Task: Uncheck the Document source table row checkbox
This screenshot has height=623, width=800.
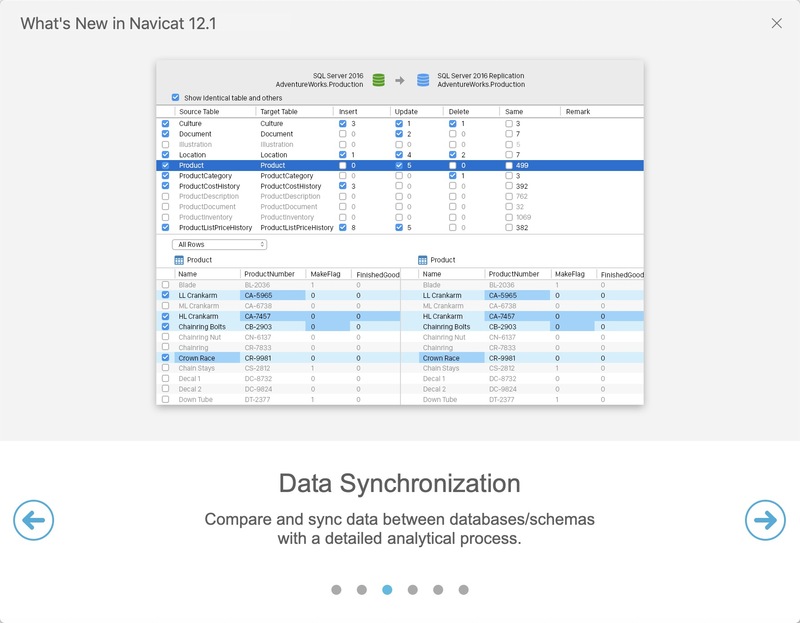Action: click(x=165, y=134)
